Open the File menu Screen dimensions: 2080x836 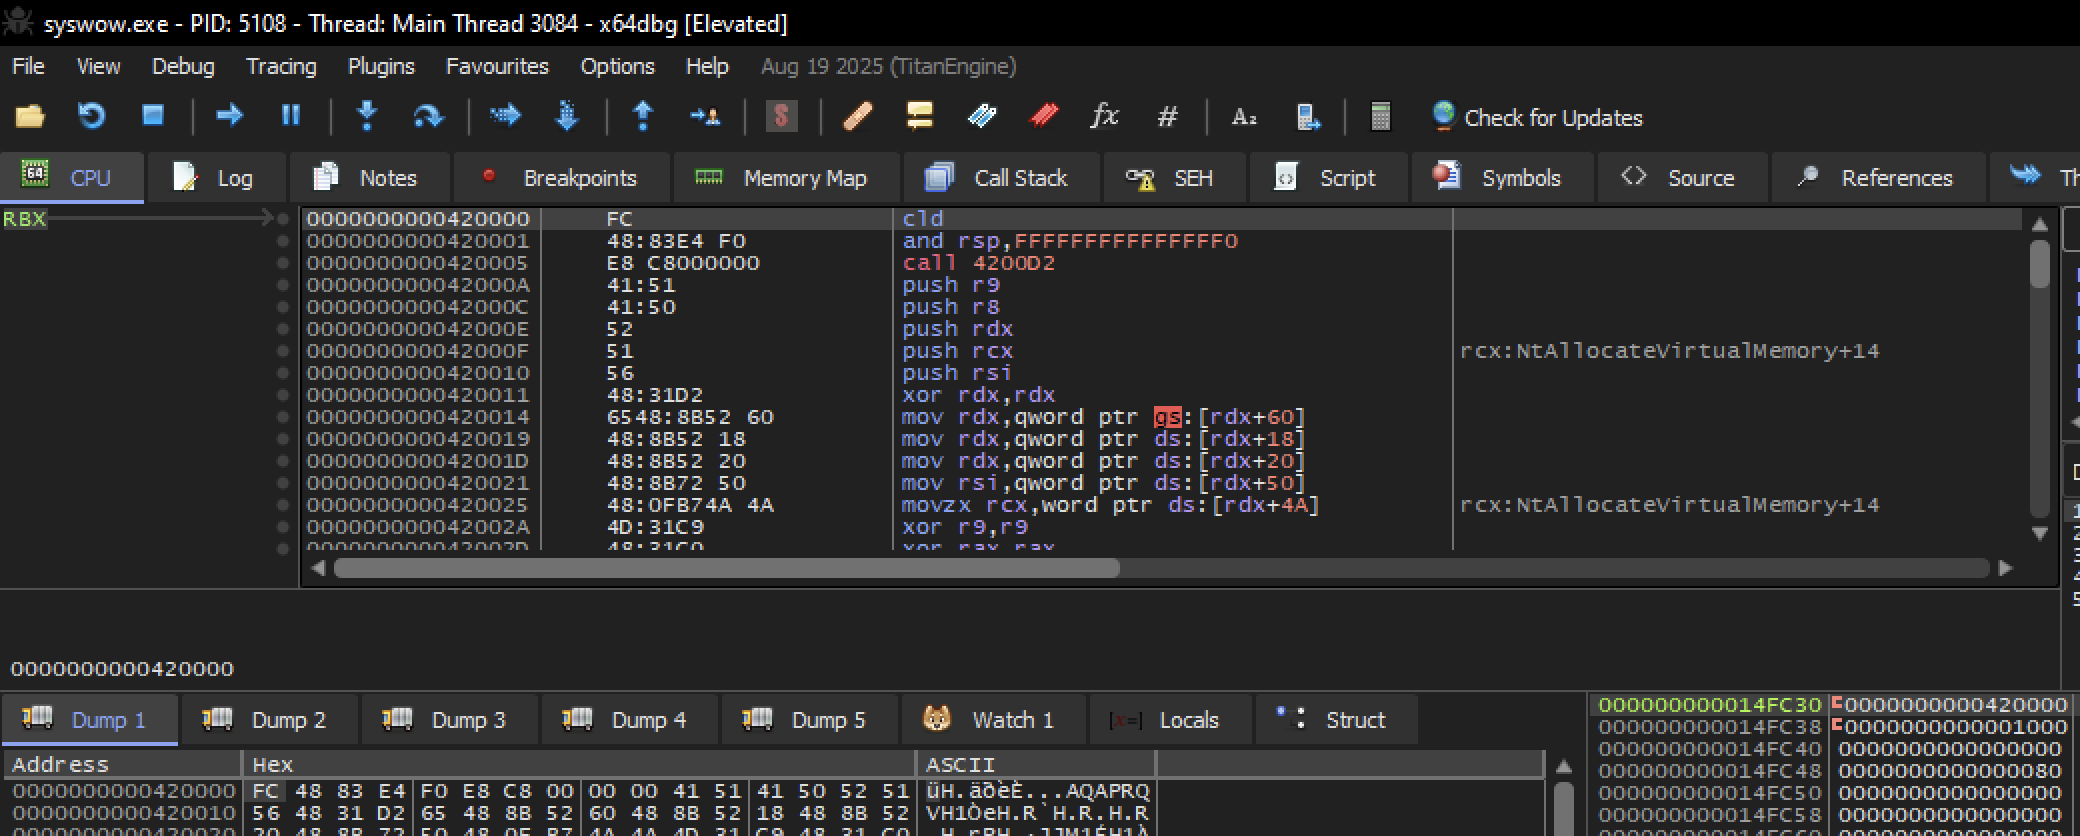[x=28, y=66]
